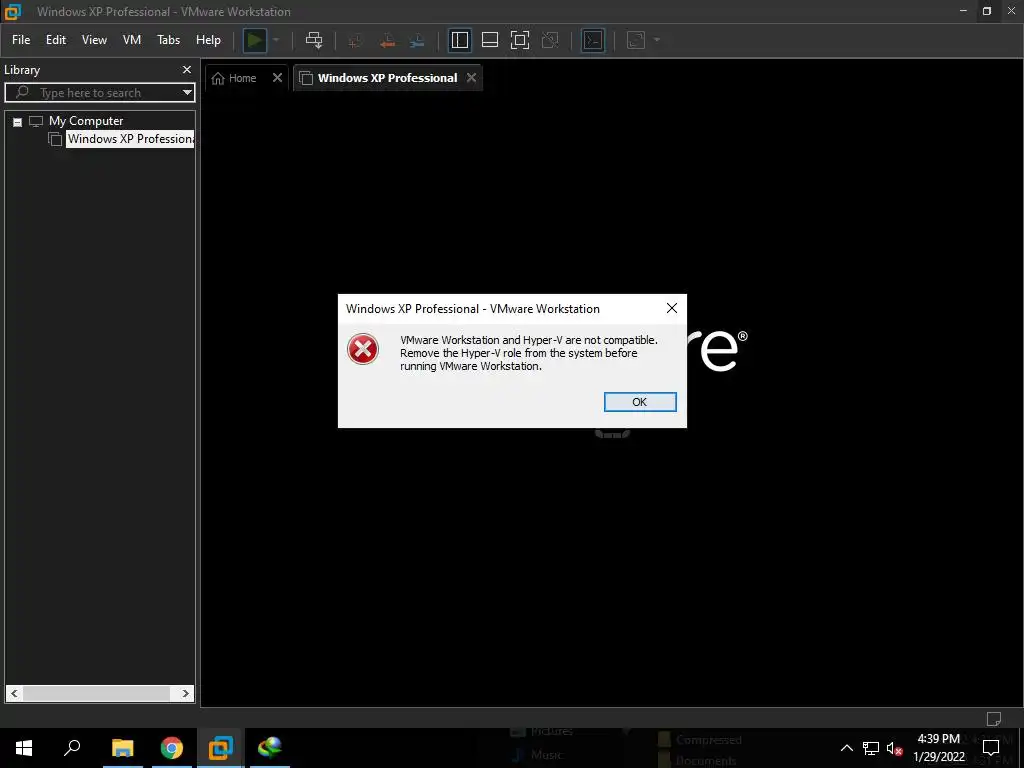1024x768 pixels.
Task: Click the Revert to Snapshot icon
Action: coord(387,40)
